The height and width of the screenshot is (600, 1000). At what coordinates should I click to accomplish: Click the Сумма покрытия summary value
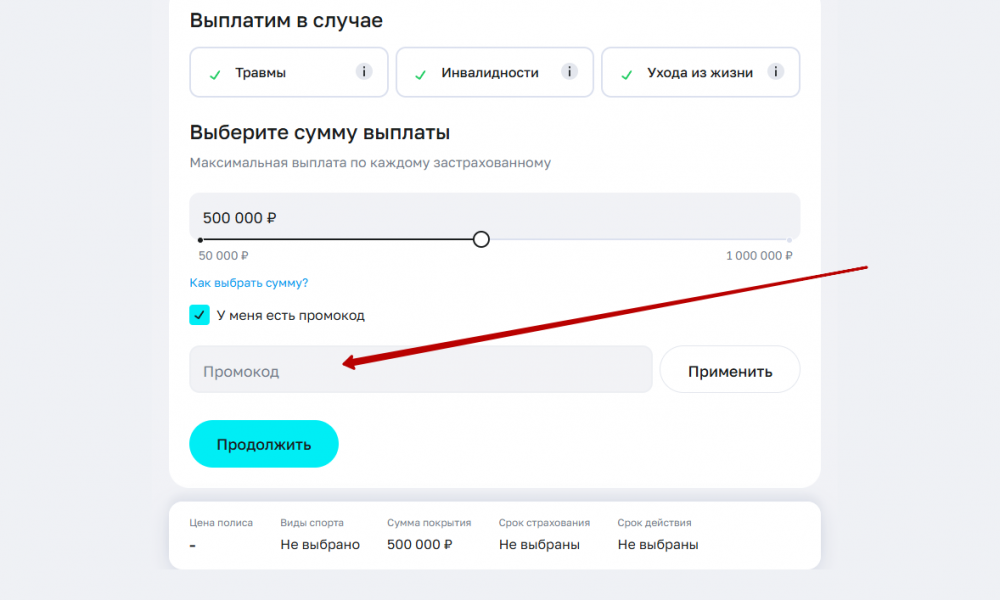(420, 545)
